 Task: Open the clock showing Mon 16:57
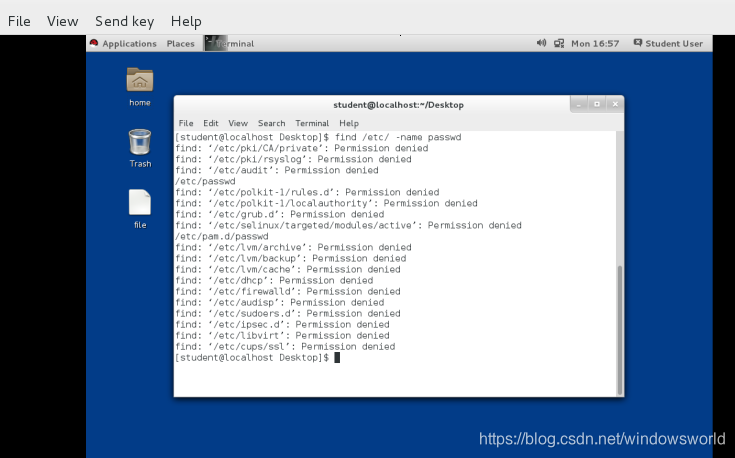coord(595,44)
